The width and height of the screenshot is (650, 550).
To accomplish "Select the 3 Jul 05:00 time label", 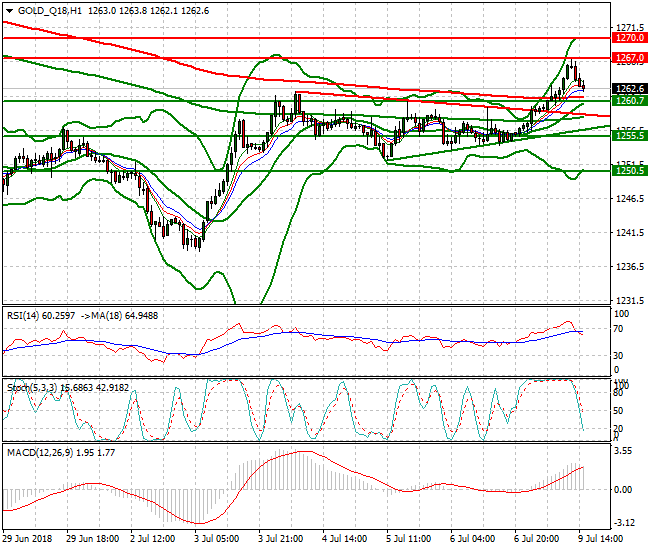I will pyautogui.click(x=217, y=539).
